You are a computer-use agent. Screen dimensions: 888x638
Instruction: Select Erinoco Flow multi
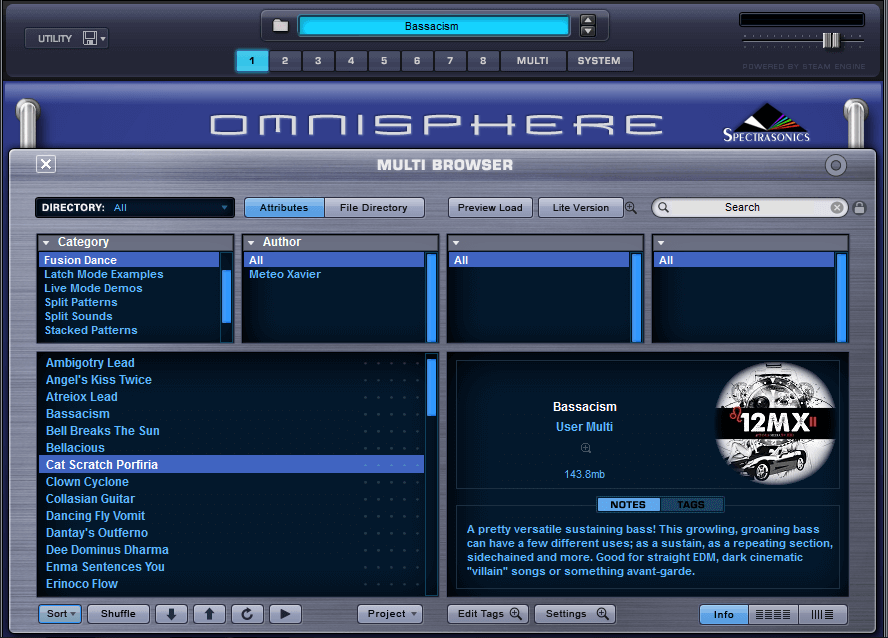[231, 584]
